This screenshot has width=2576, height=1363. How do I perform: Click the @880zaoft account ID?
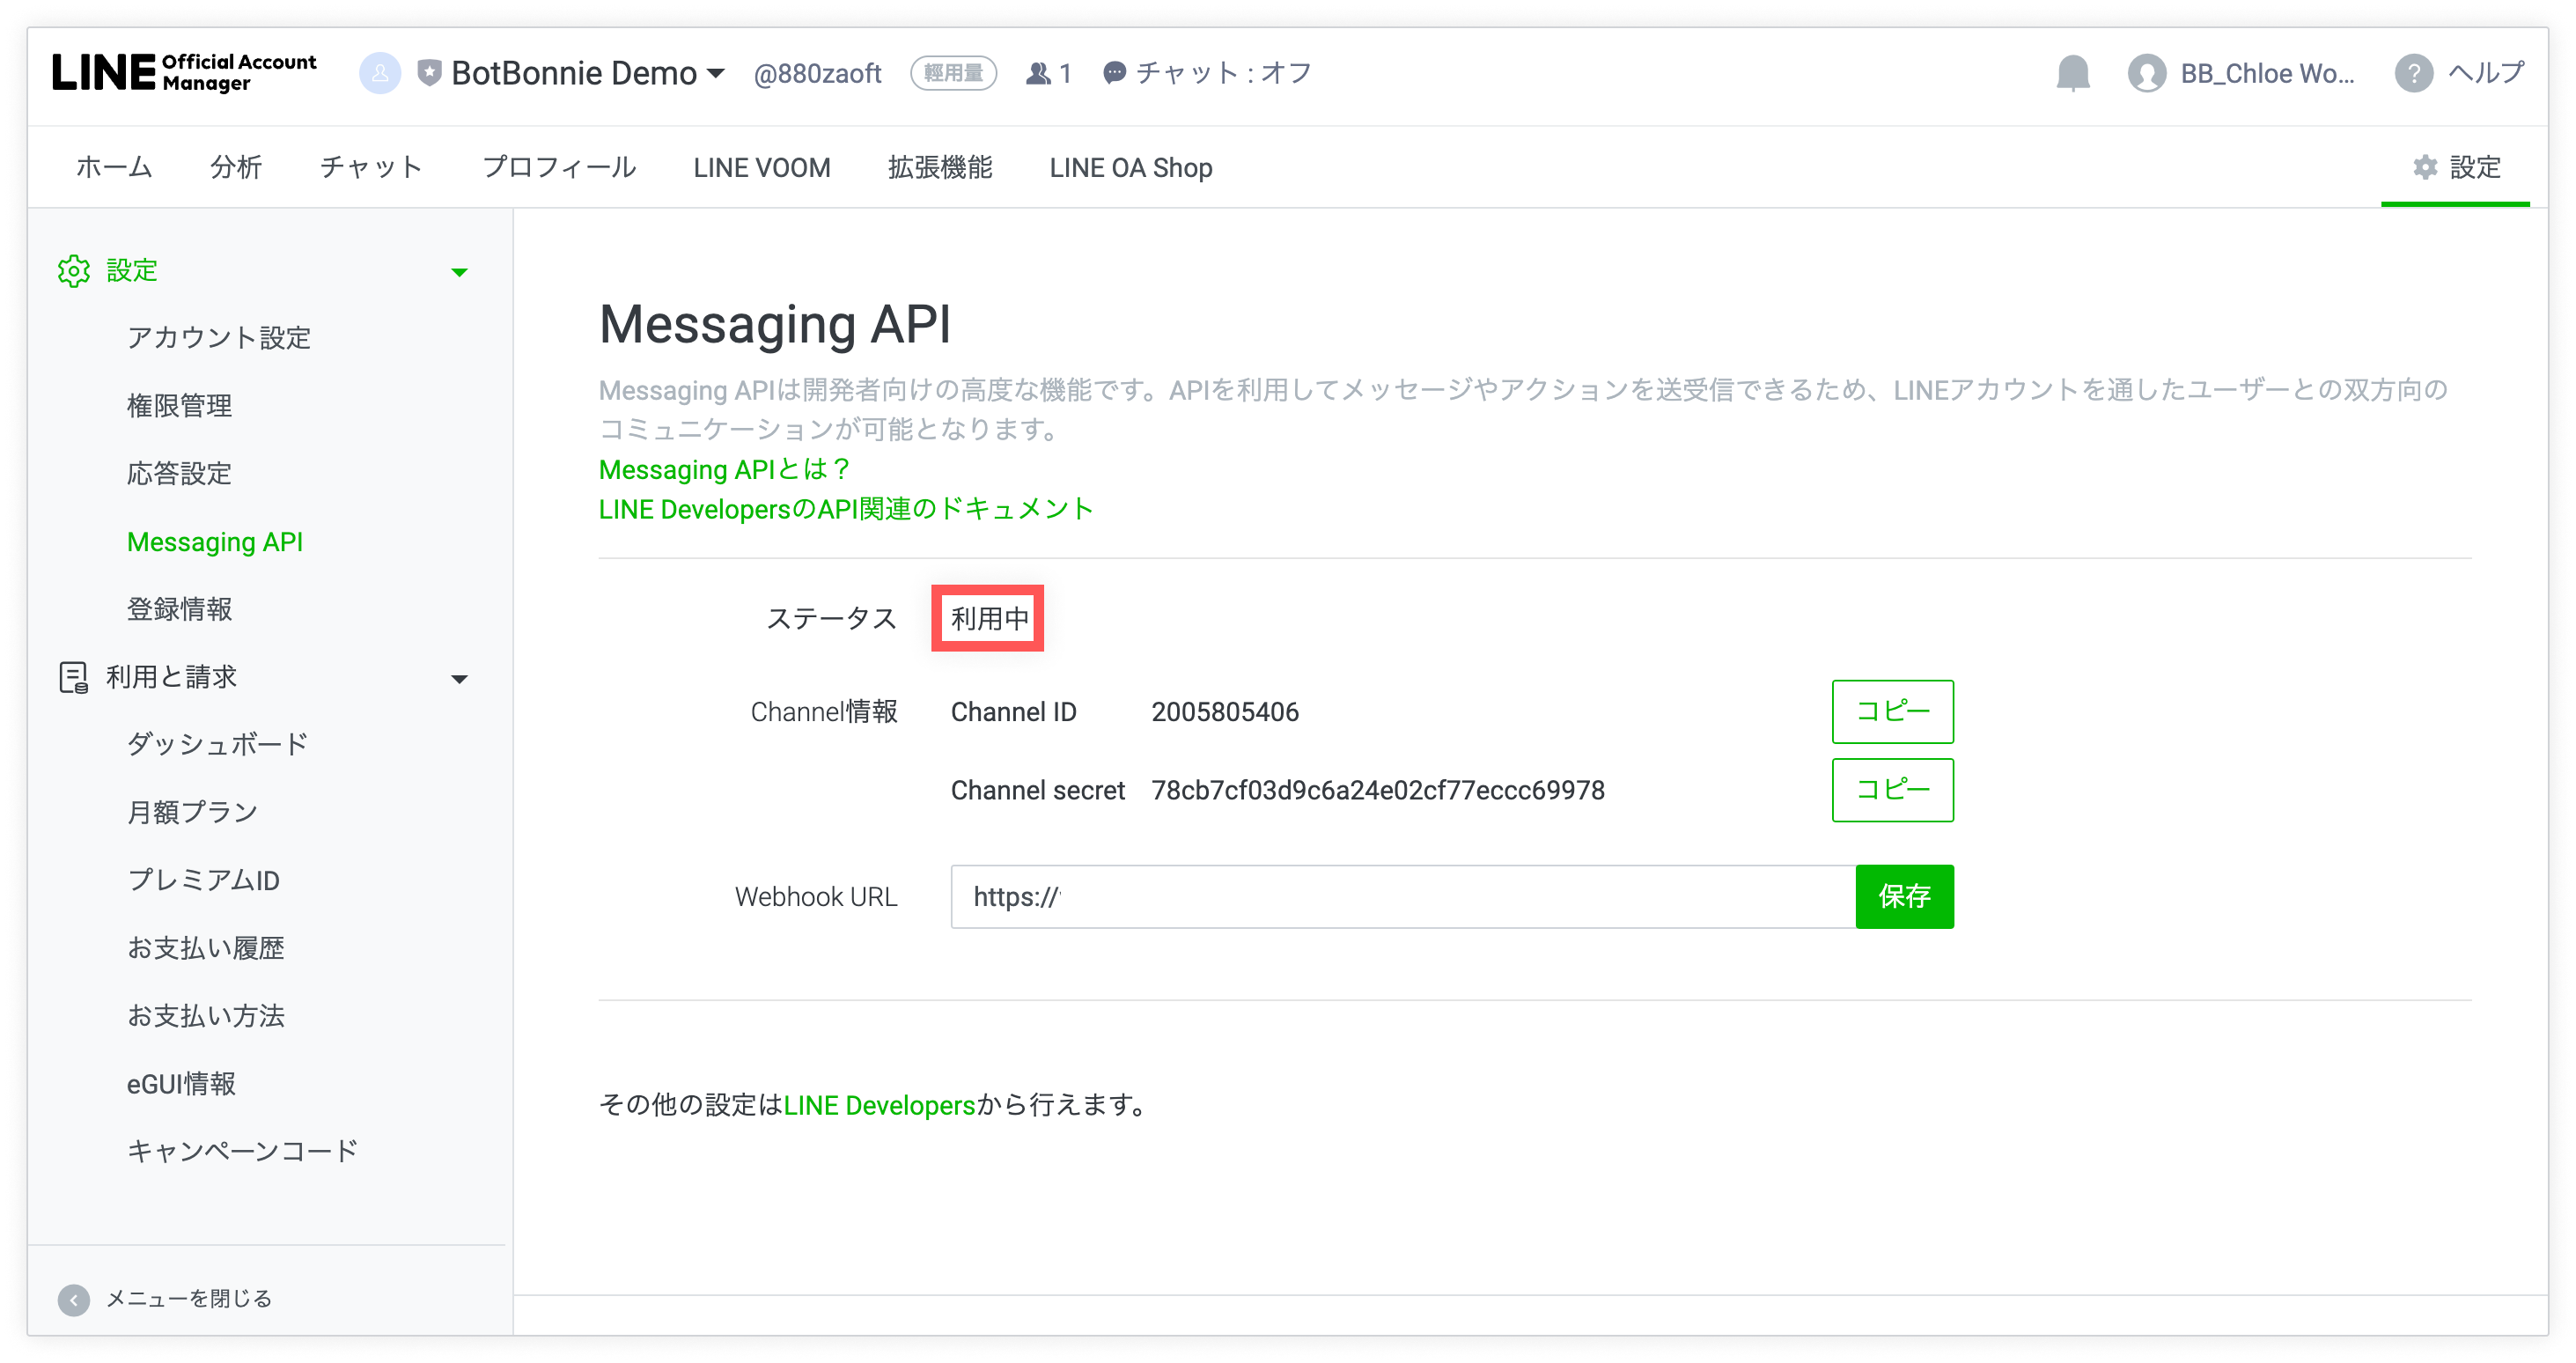pos(817,73)
